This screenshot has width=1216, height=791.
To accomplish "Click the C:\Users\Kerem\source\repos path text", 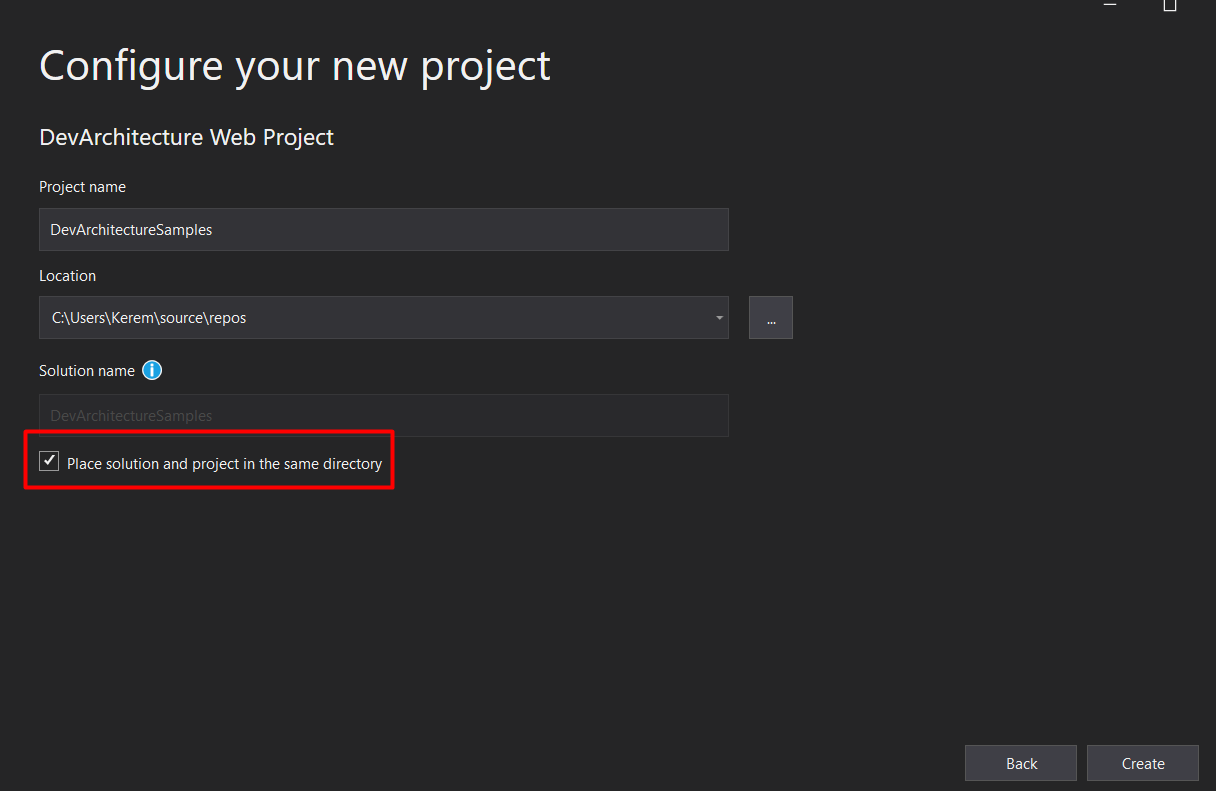I will pos(149,318).
